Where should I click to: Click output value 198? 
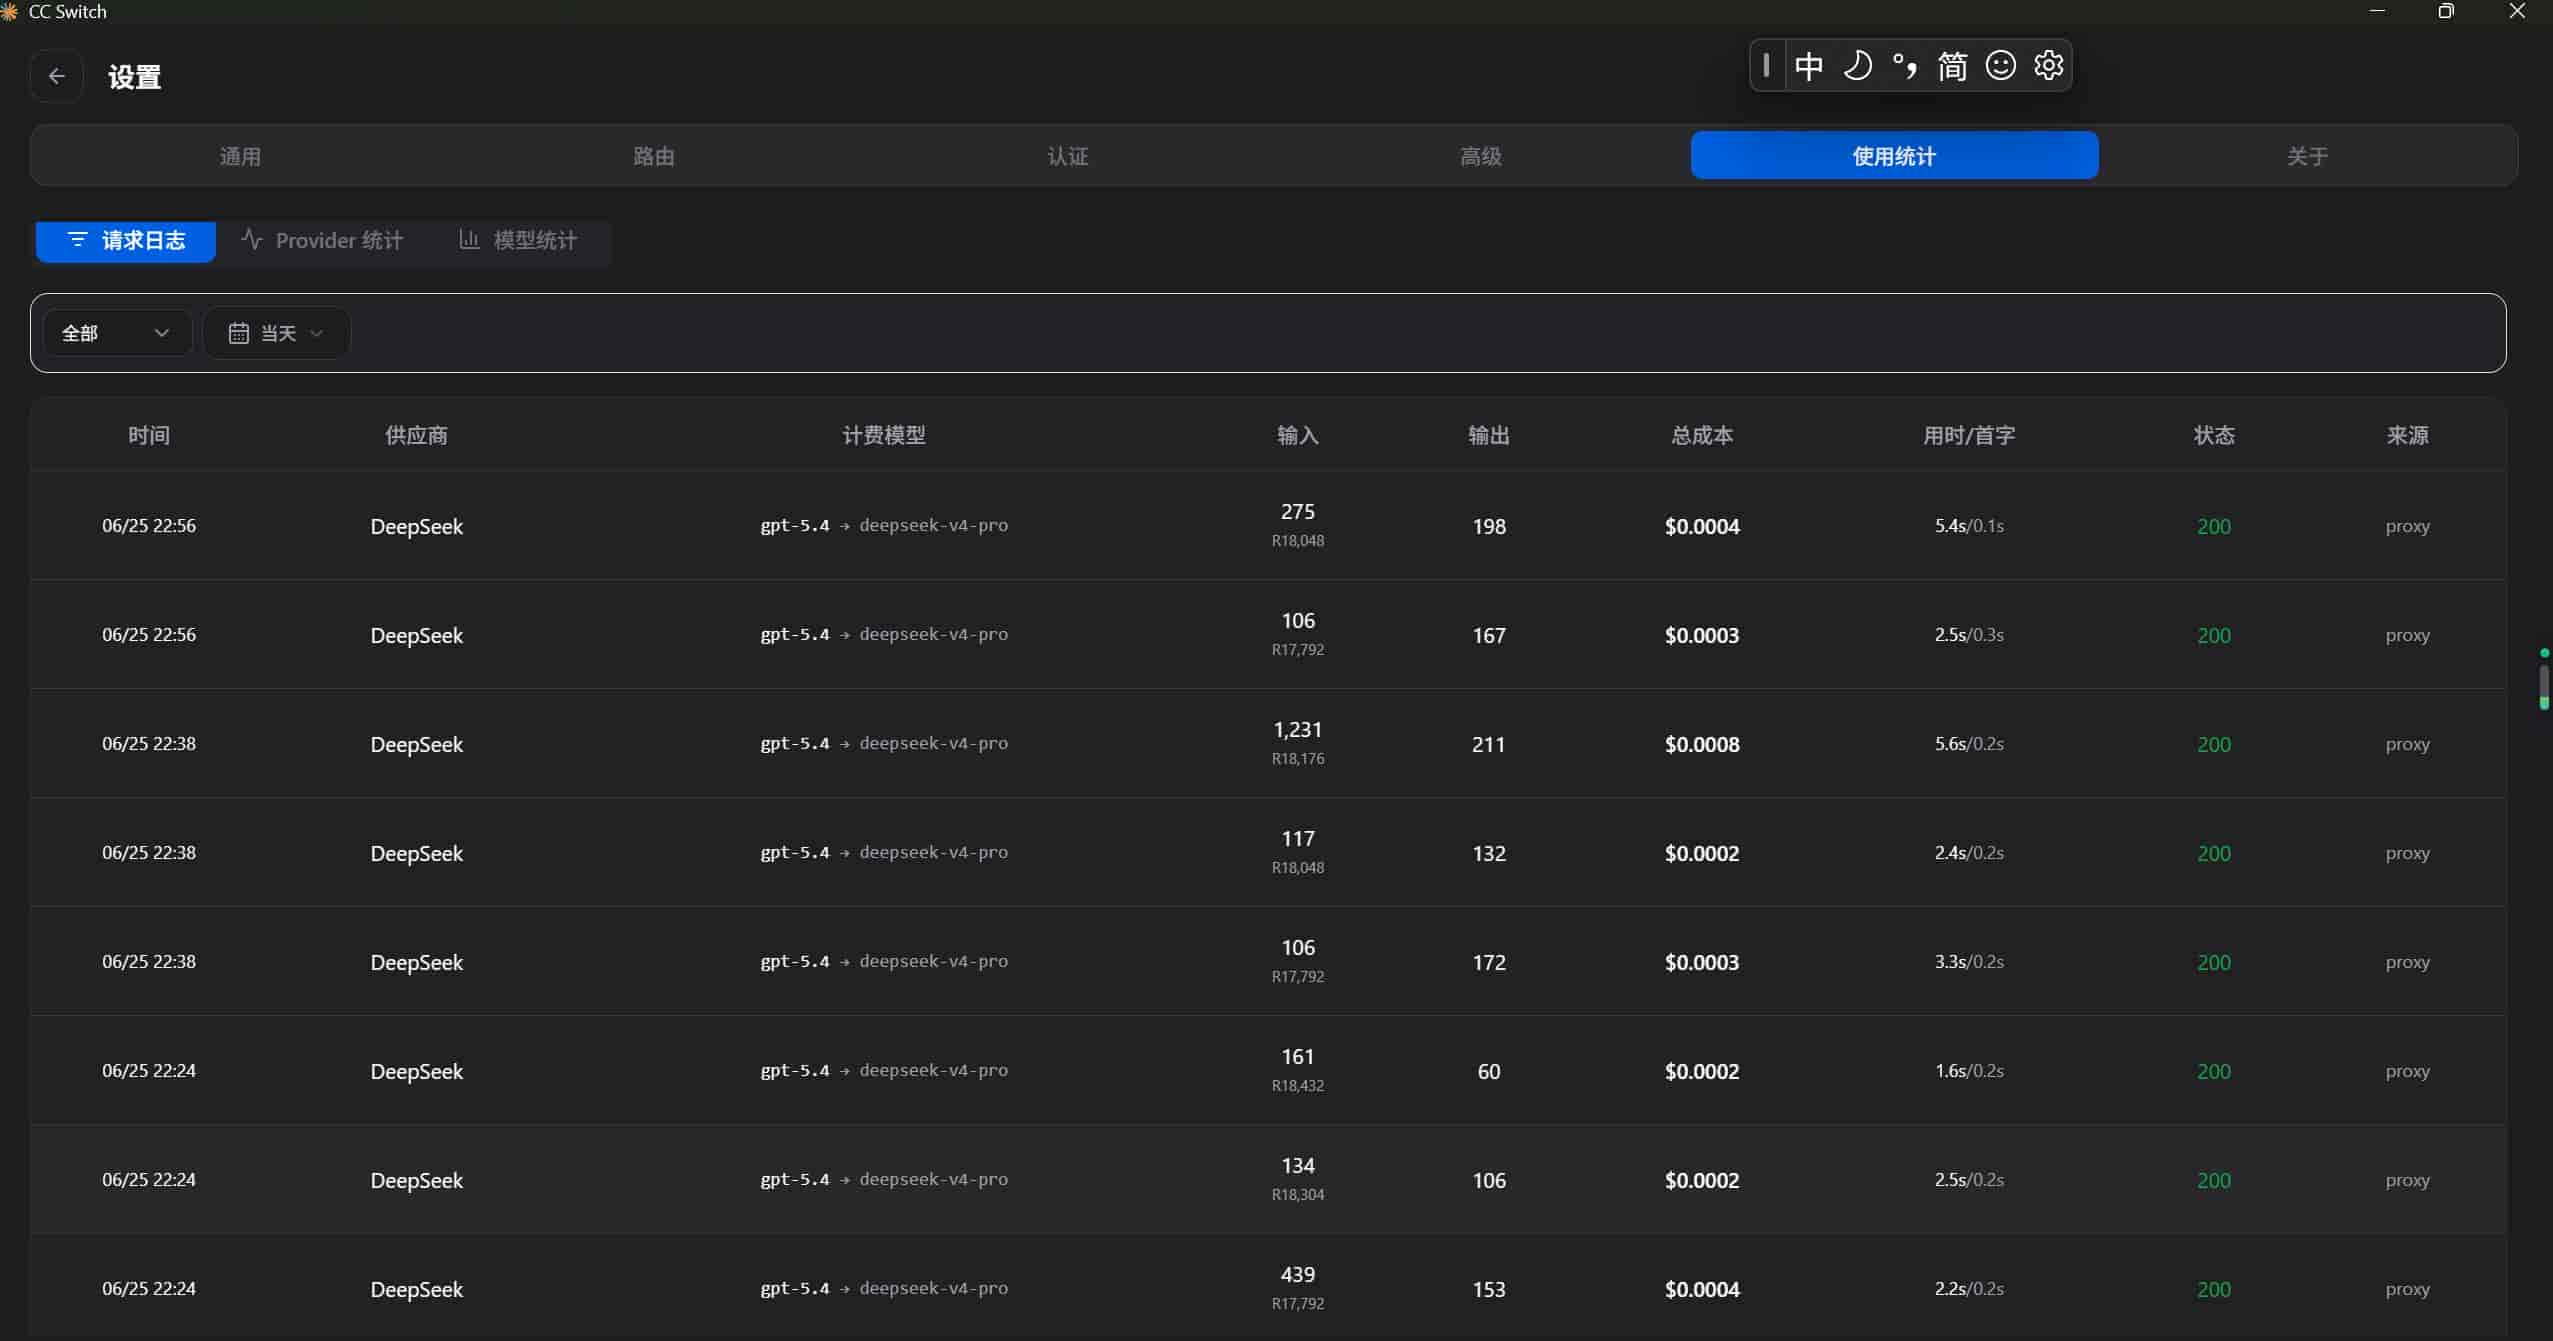[x=1489, y=527]
